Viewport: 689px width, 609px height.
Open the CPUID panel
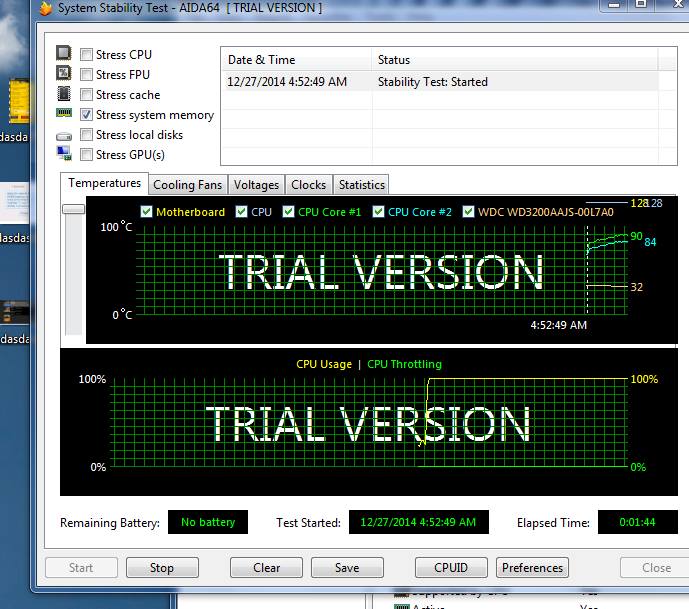pos(451,568)
